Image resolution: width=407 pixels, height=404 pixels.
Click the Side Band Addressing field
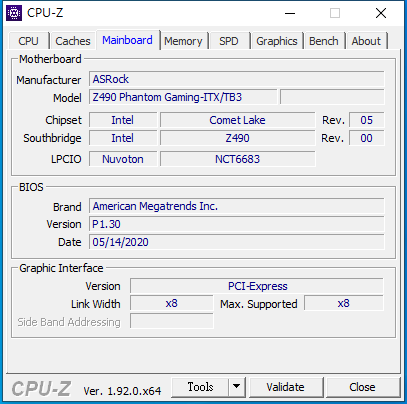172,322
